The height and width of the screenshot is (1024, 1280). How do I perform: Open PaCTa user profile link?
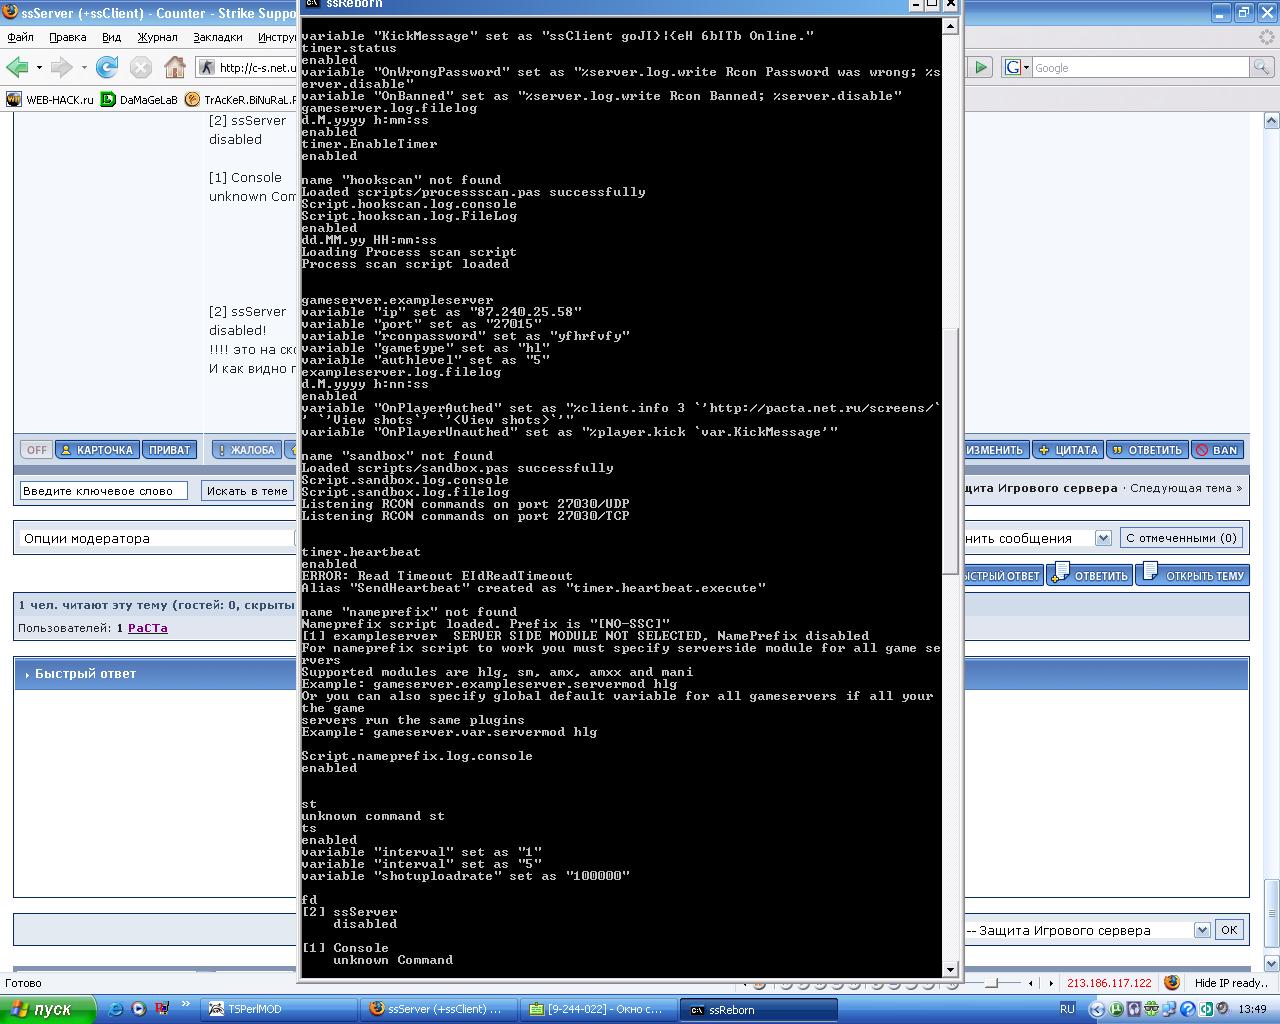coord(148,628)
